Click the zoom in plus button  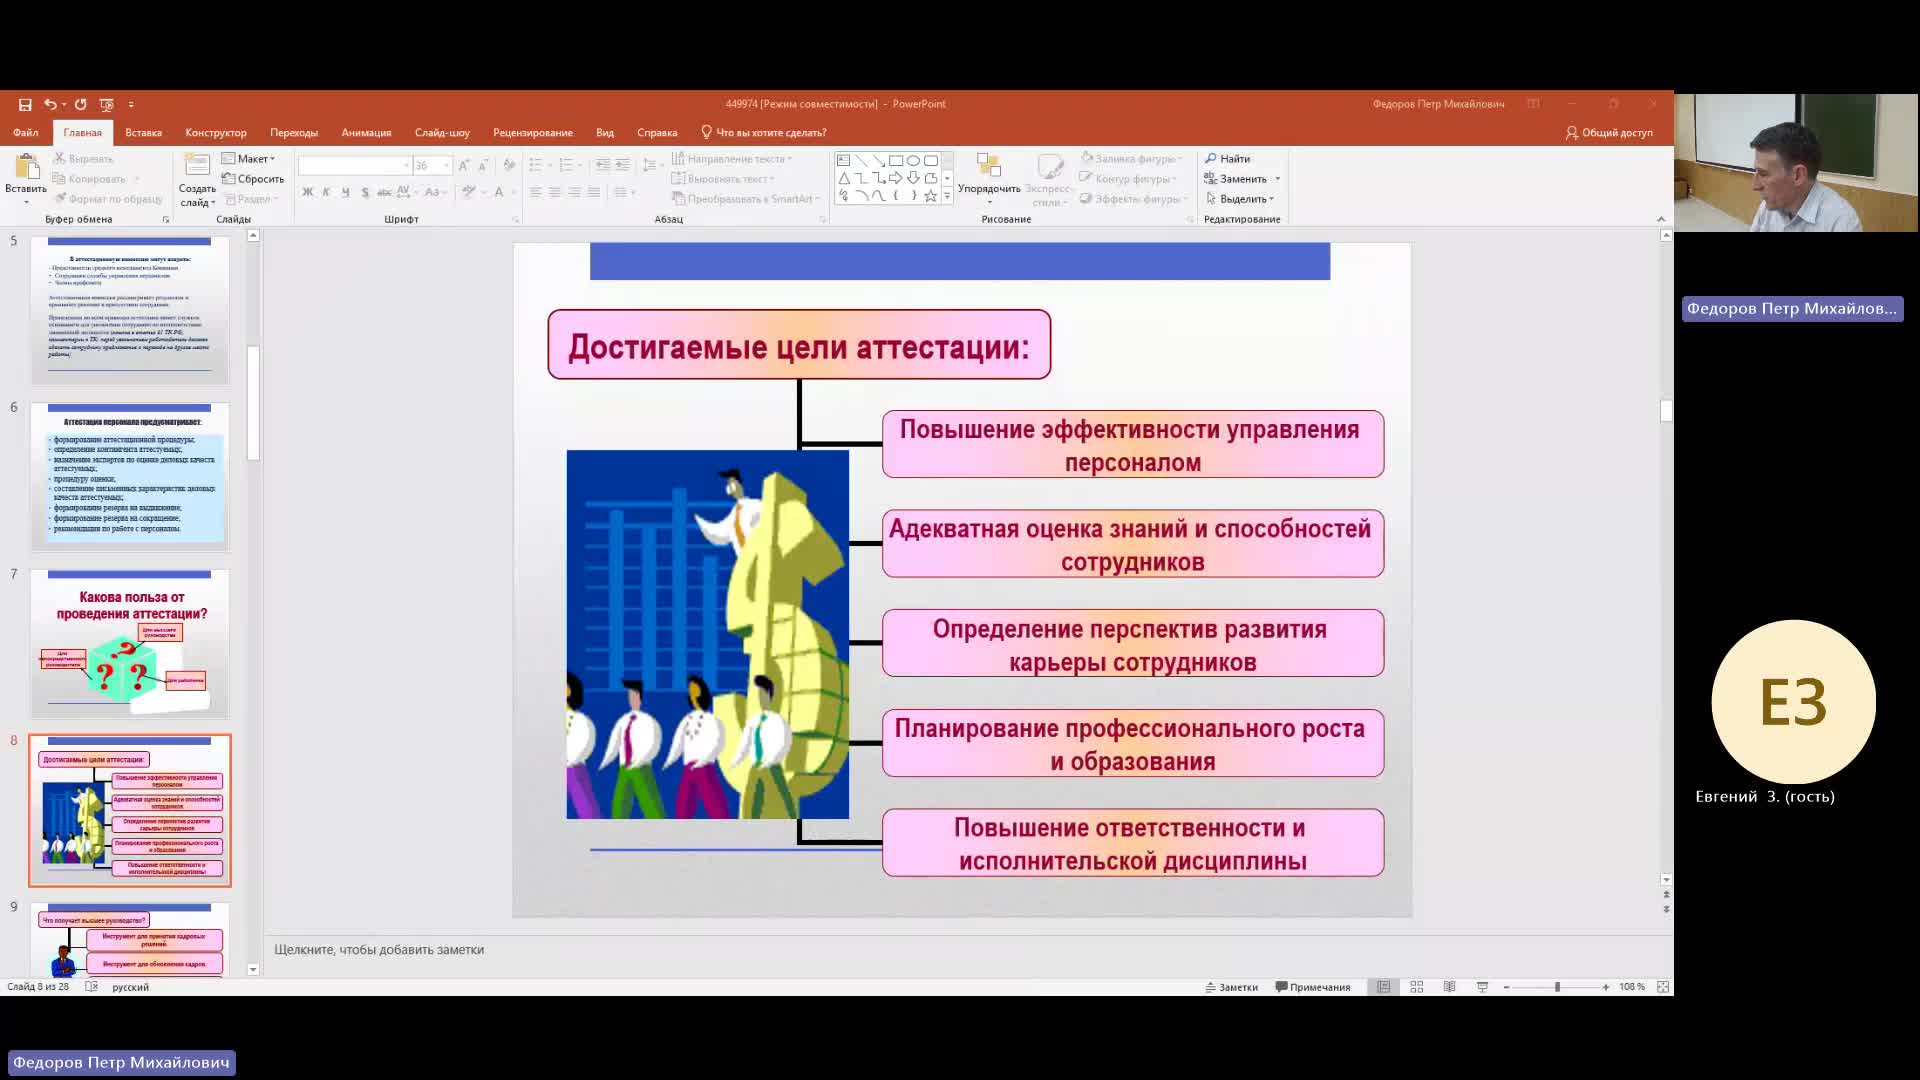[1606, 987]
